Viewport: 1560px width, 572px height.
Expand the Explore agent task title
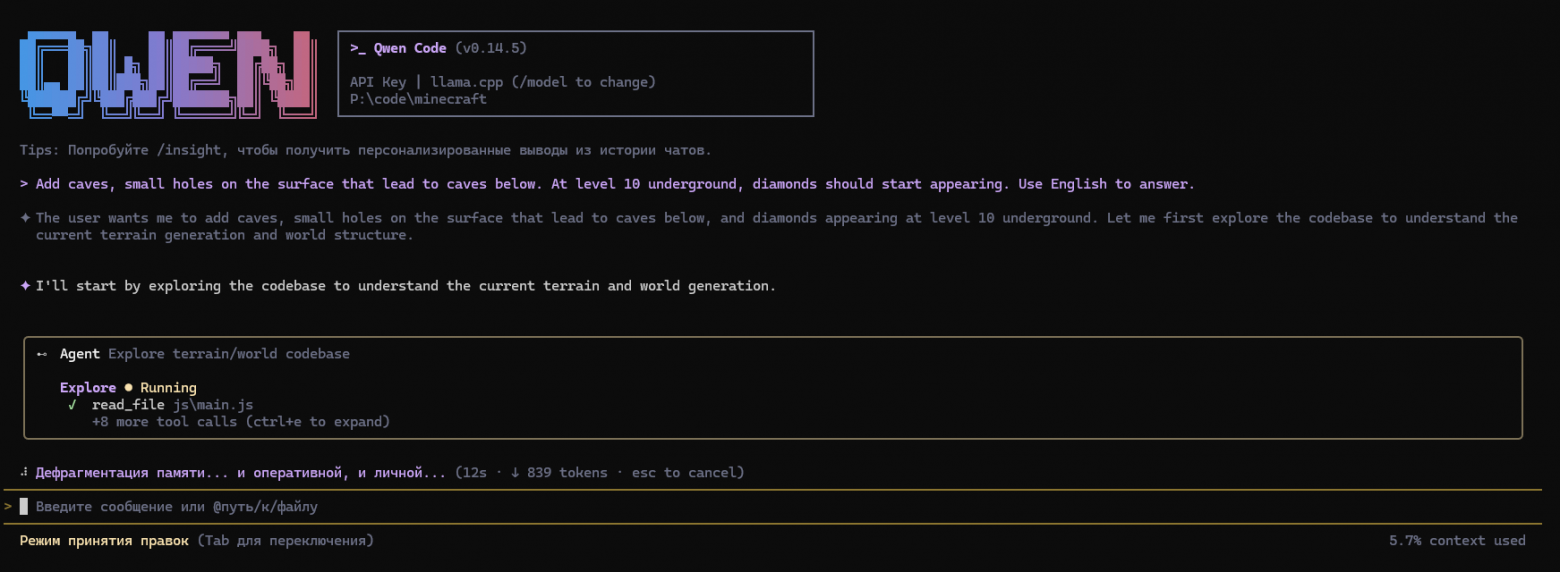[229, 354]
